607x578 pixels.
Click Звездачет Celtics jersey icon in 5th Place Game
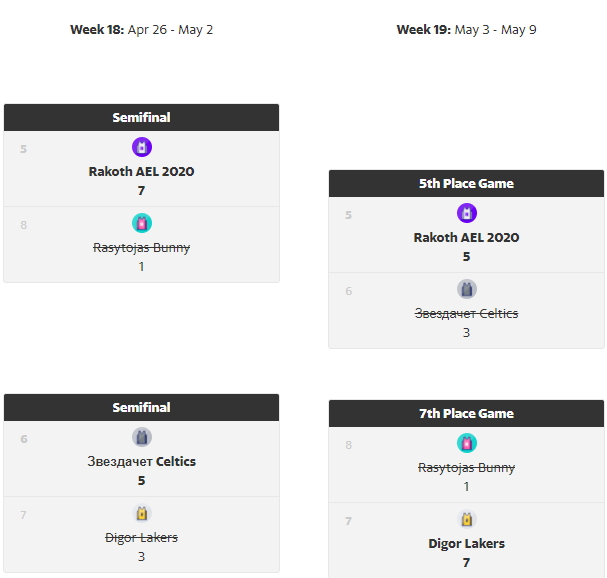click(x=467, y=289)
